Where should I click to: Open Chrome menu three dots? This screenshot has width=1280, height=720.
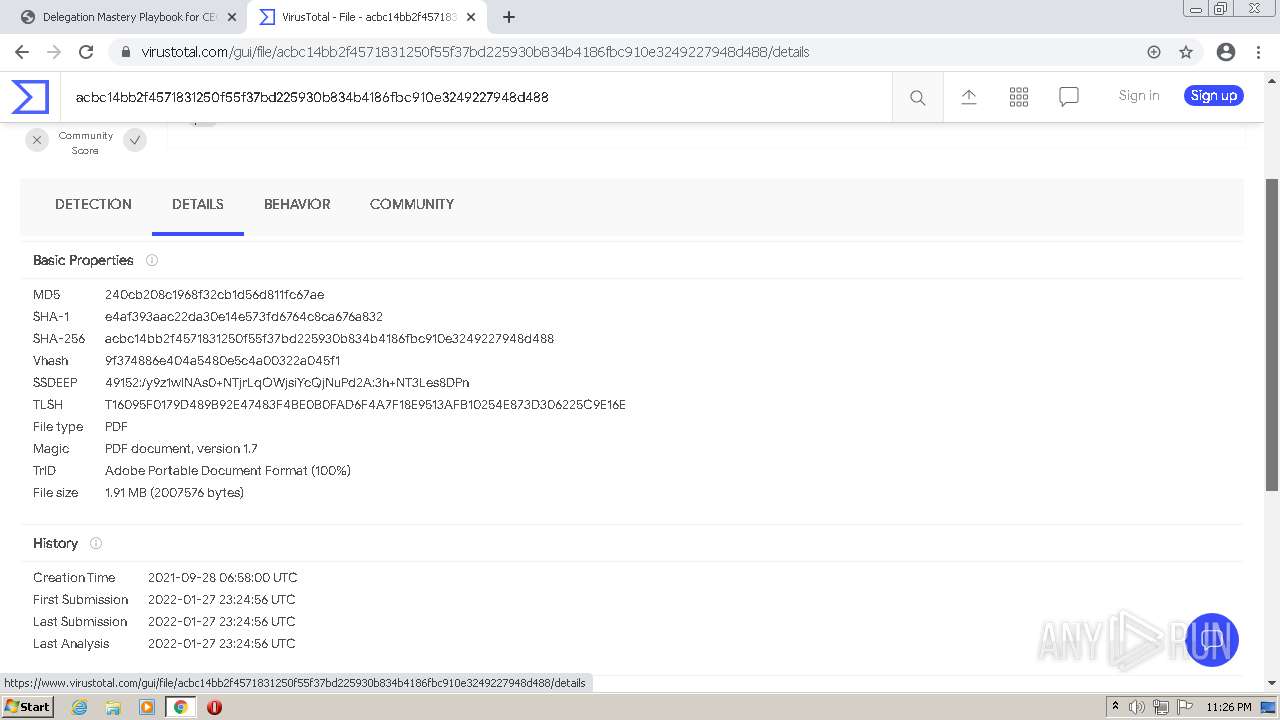tap(1257, 52)
